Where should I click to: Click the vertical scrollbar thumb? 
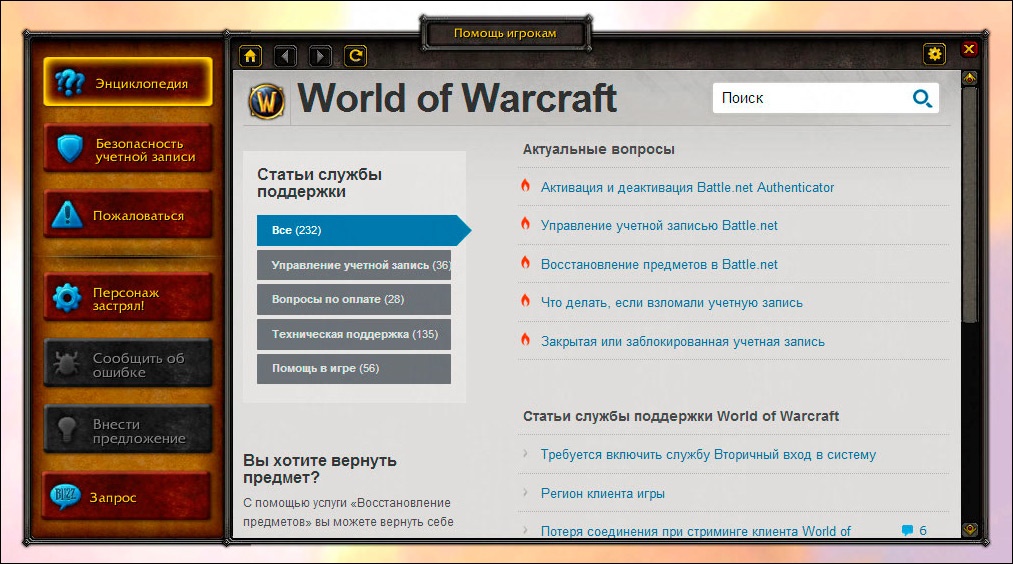(x=970, y=205)
